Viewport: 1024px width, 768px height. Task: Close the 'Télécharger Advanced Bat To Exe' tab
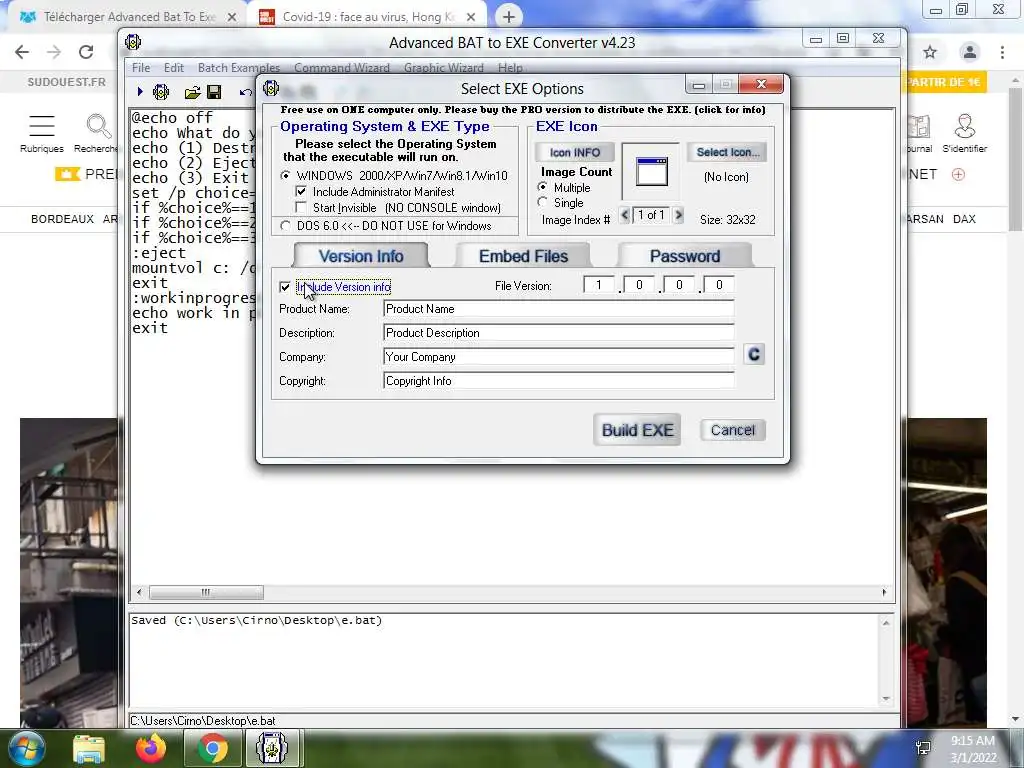click(232, 17)
